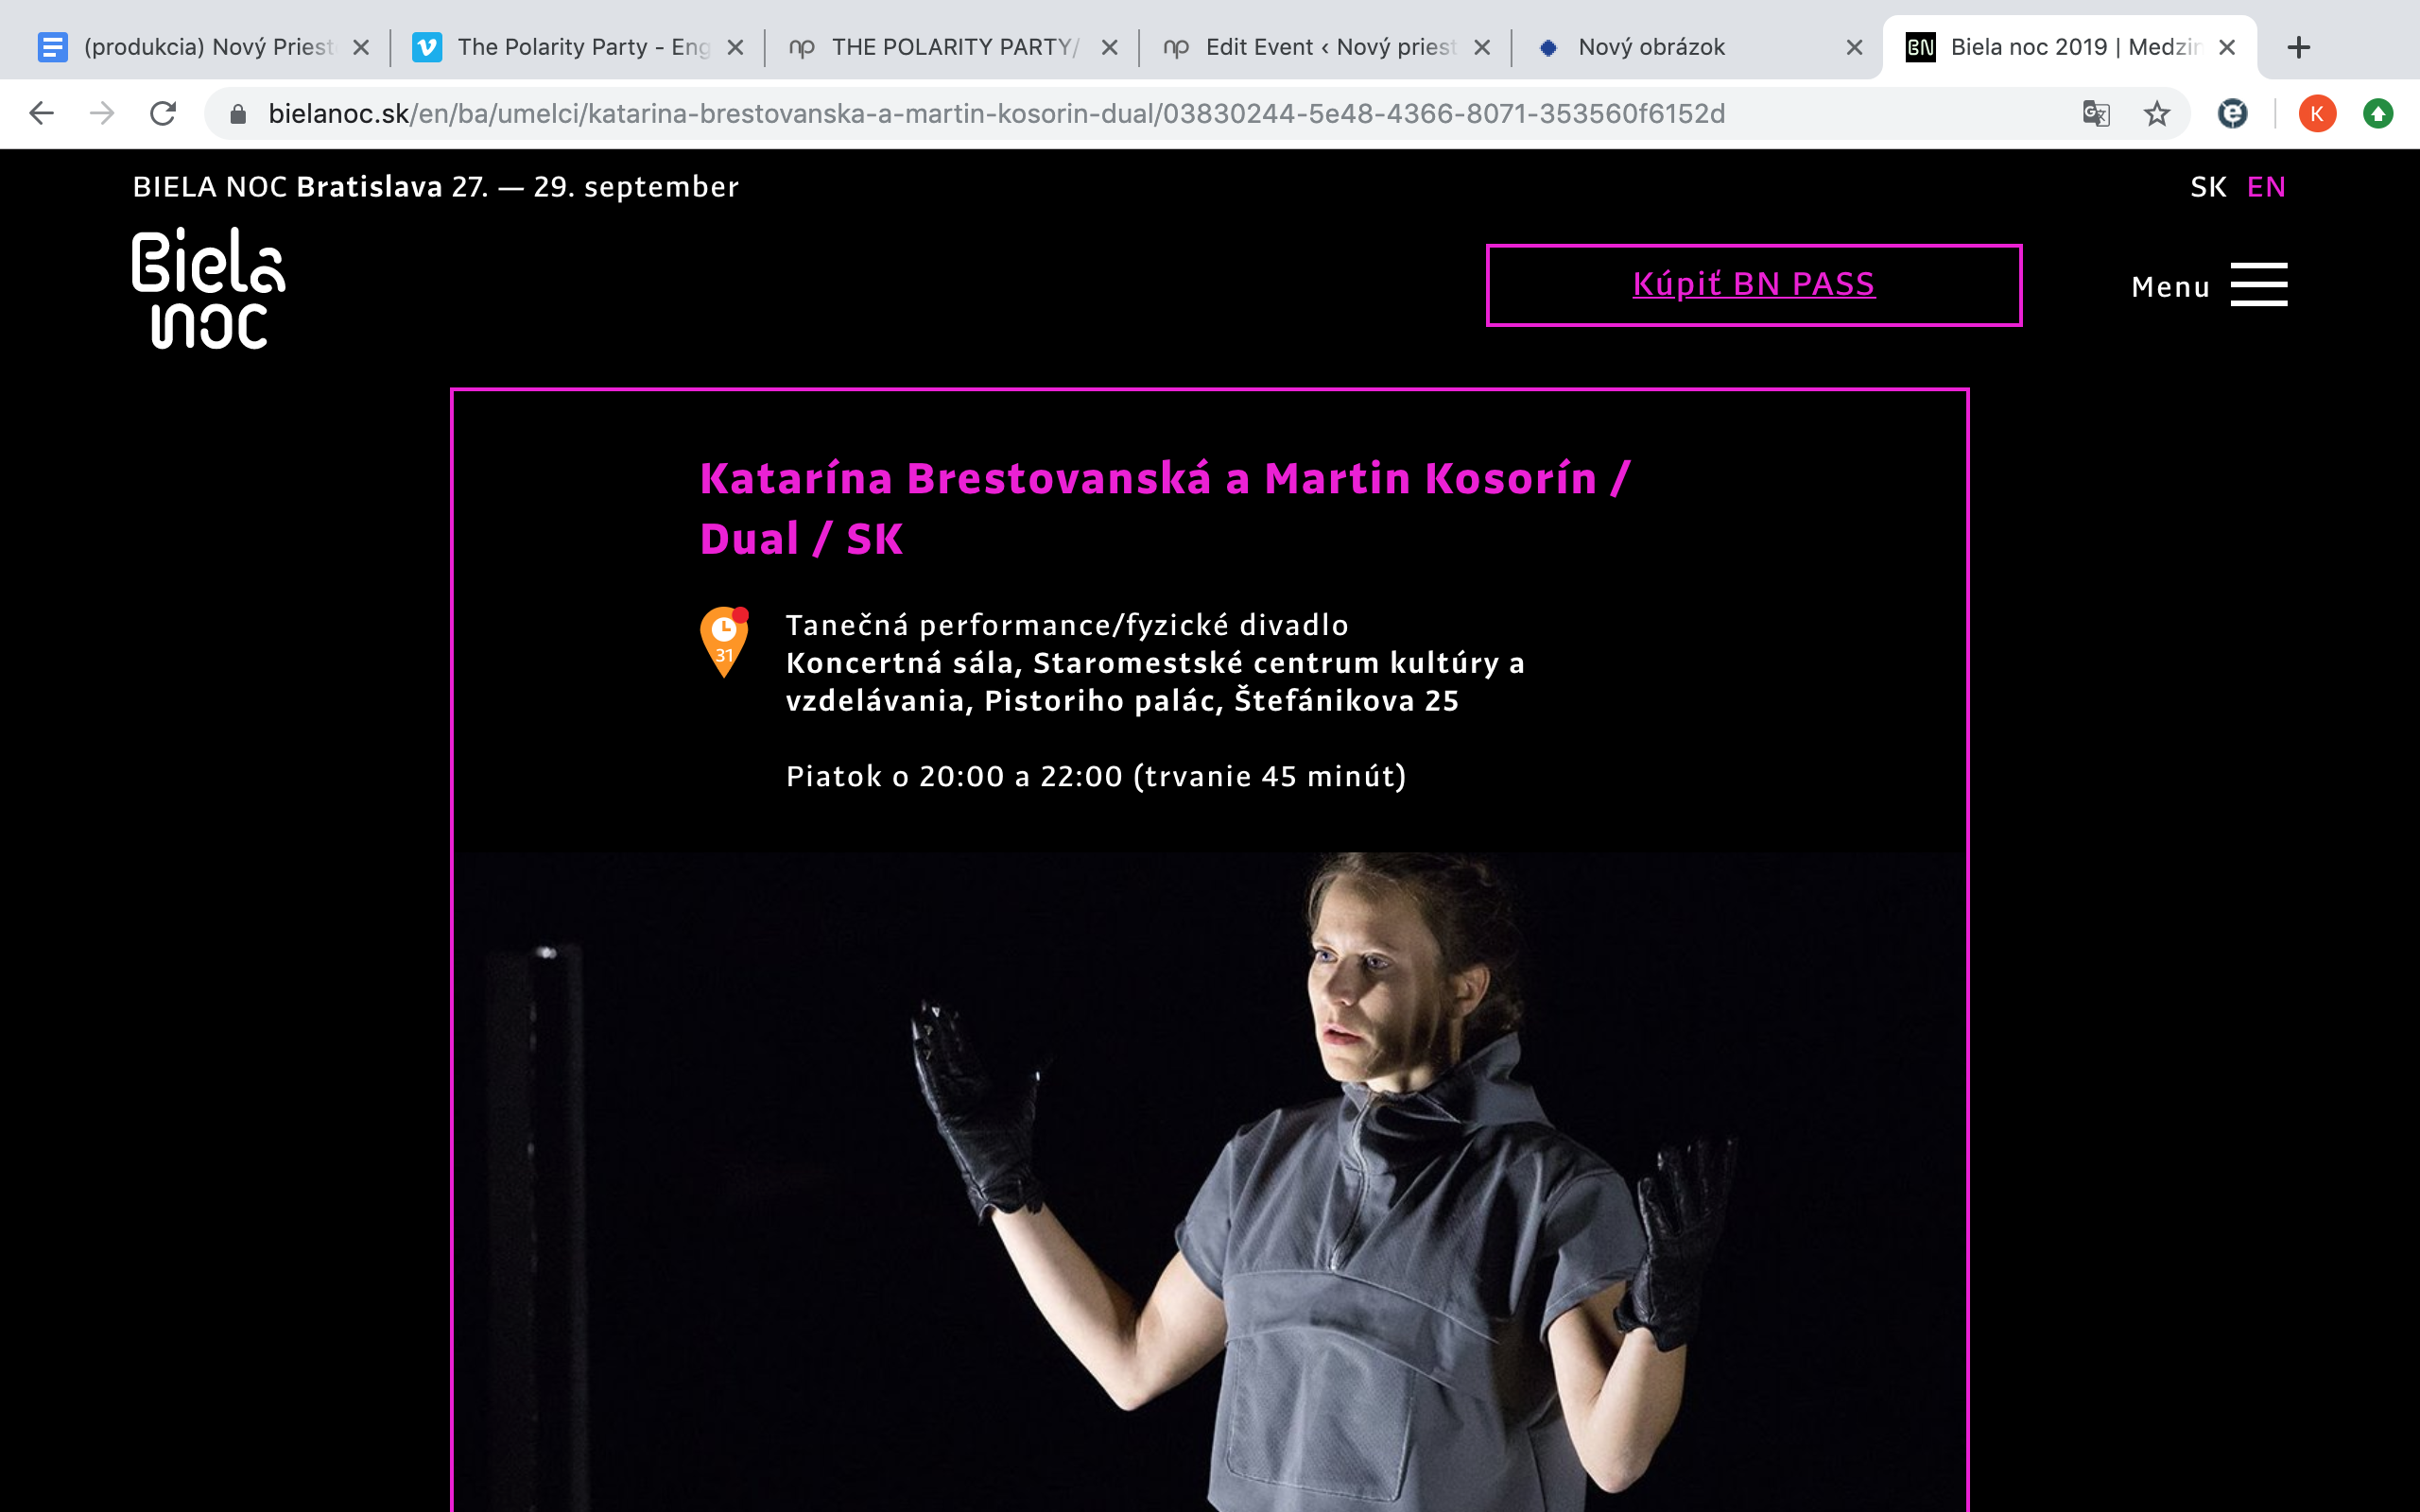Open the new tab plus button
The width and height of the screenshot is (2420, 1512).
2298,47
